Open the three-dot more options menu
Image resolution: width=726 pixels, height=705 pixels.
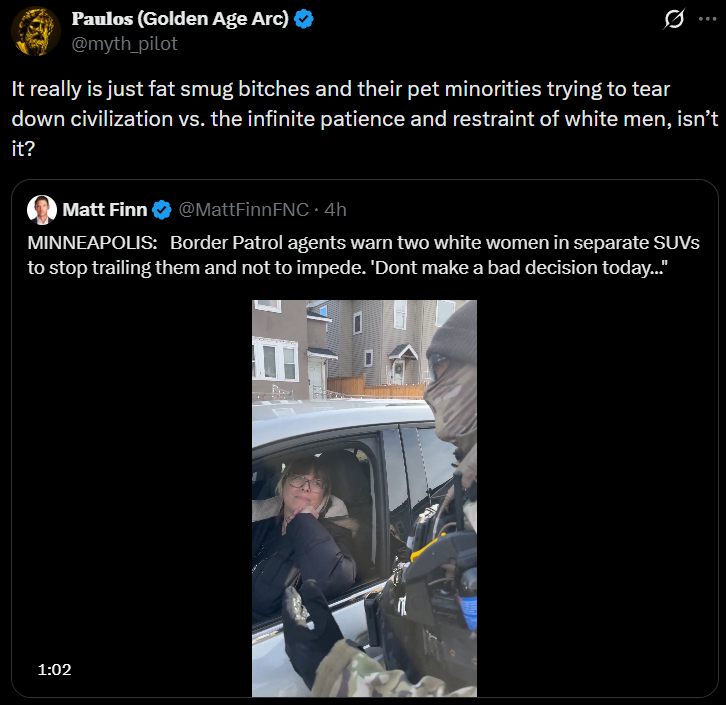click(708, 19)
